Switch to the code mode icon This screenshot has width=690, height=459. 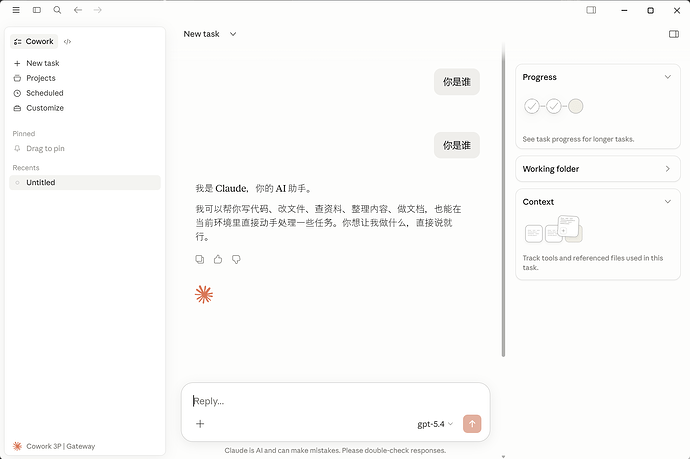(67, 41)
